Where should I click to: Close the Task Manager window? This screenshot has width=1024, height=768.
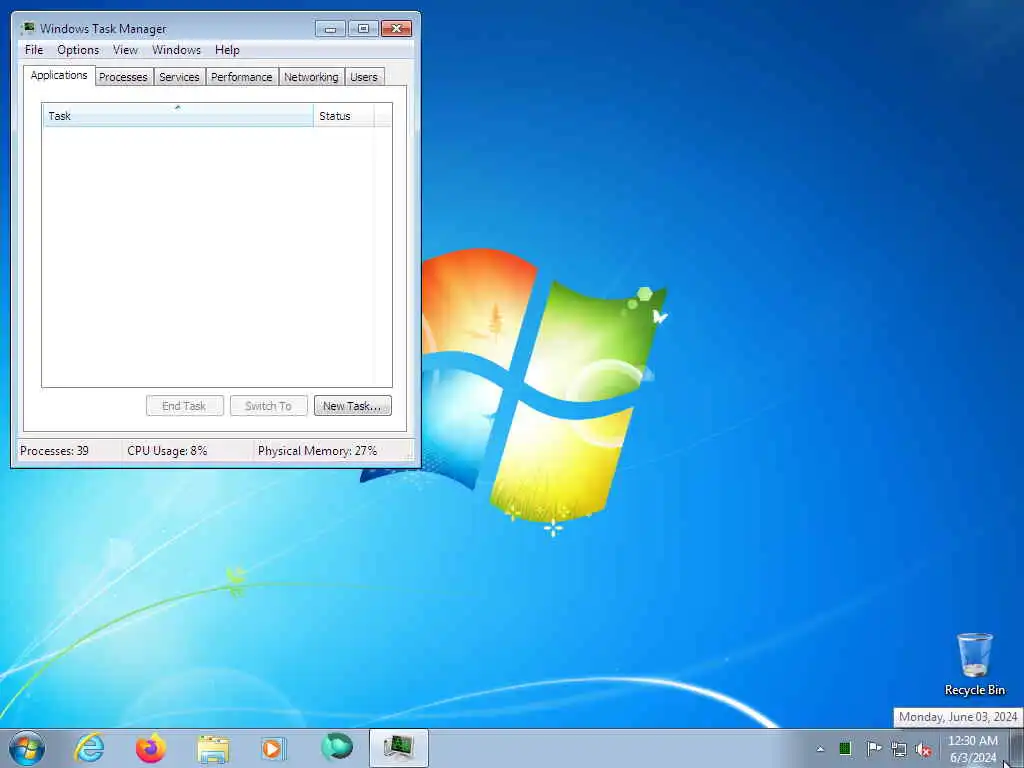point(396,28)
